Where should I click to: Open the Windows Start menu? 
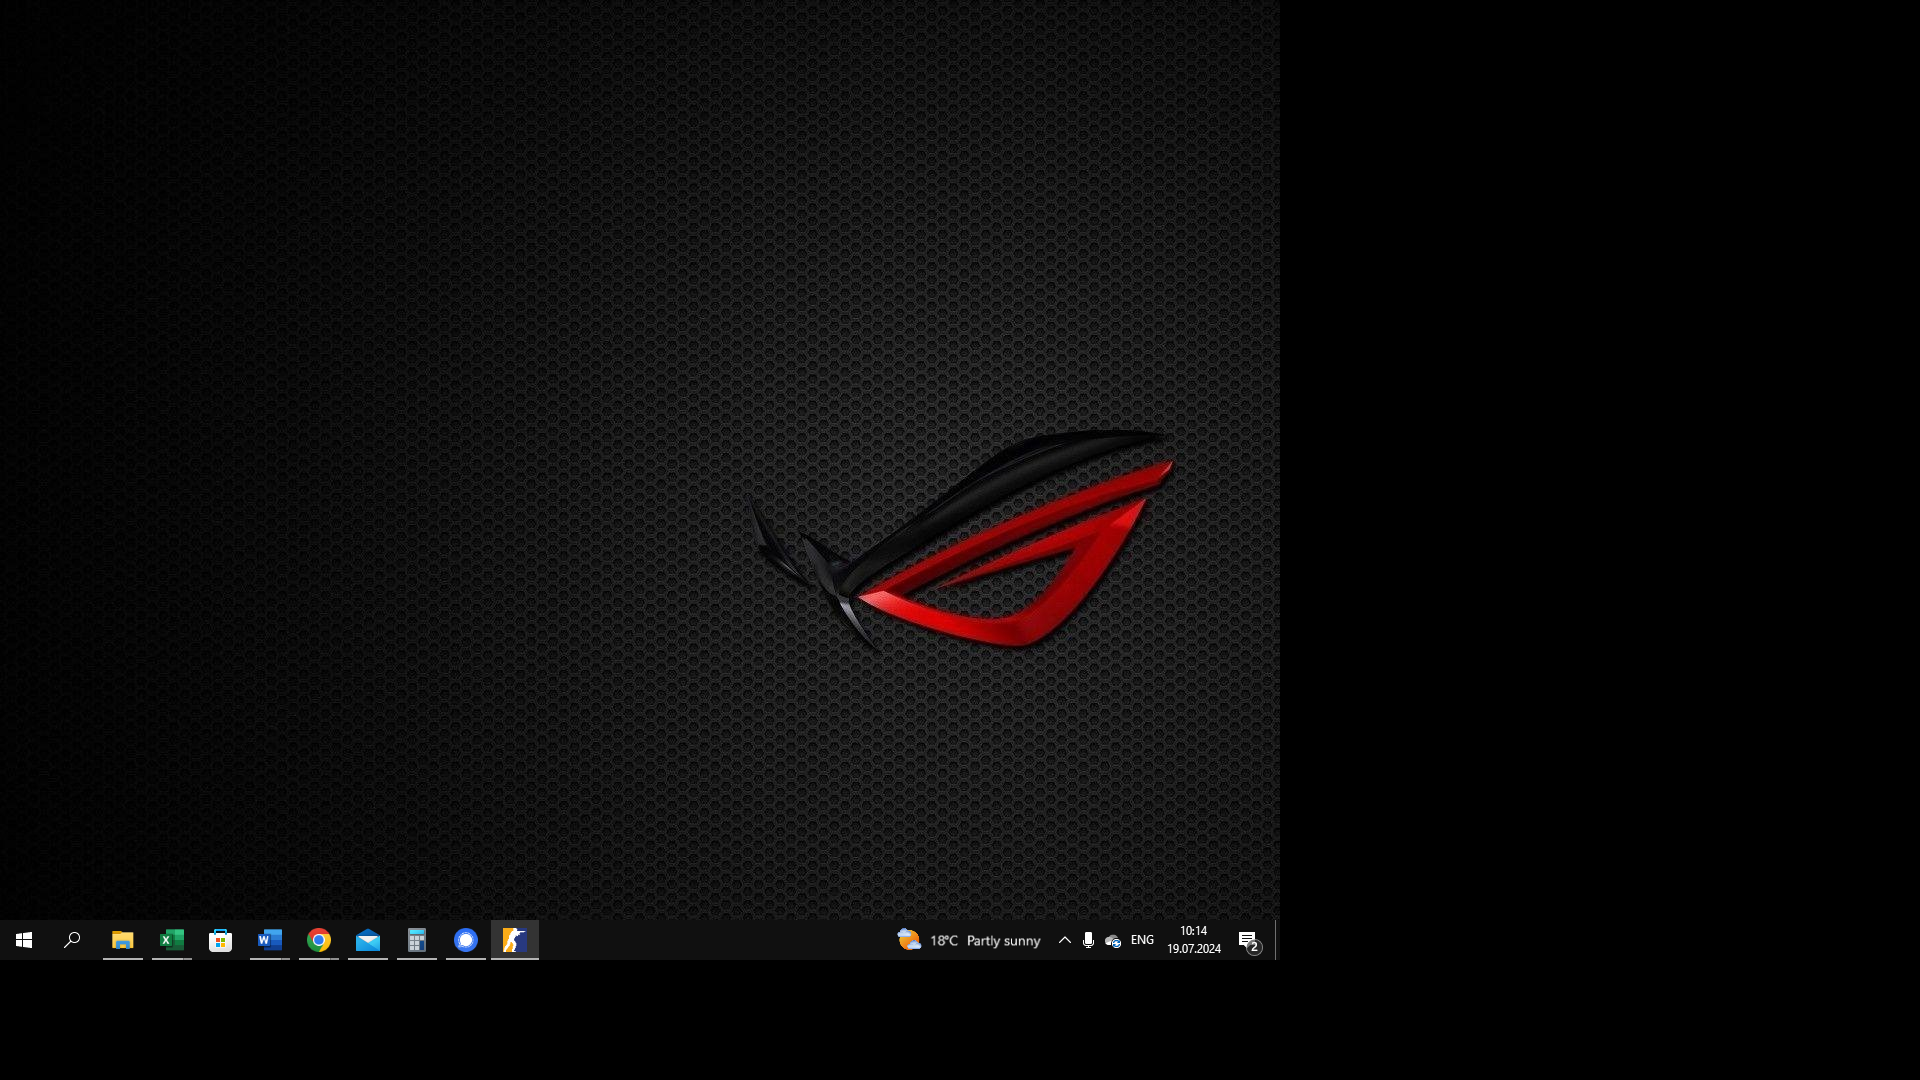(24, 940)
